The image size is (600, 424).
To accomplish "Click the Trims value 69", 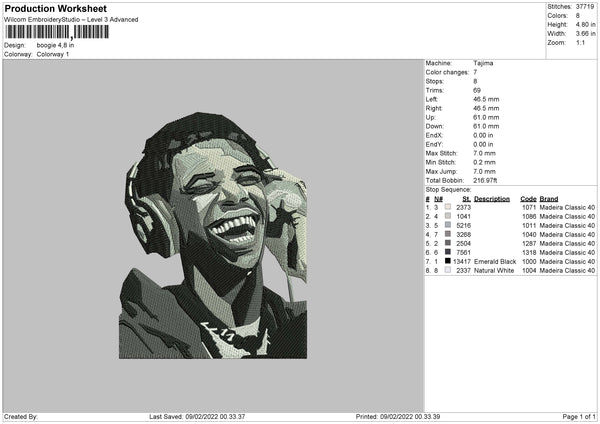I will coord(477,90).
